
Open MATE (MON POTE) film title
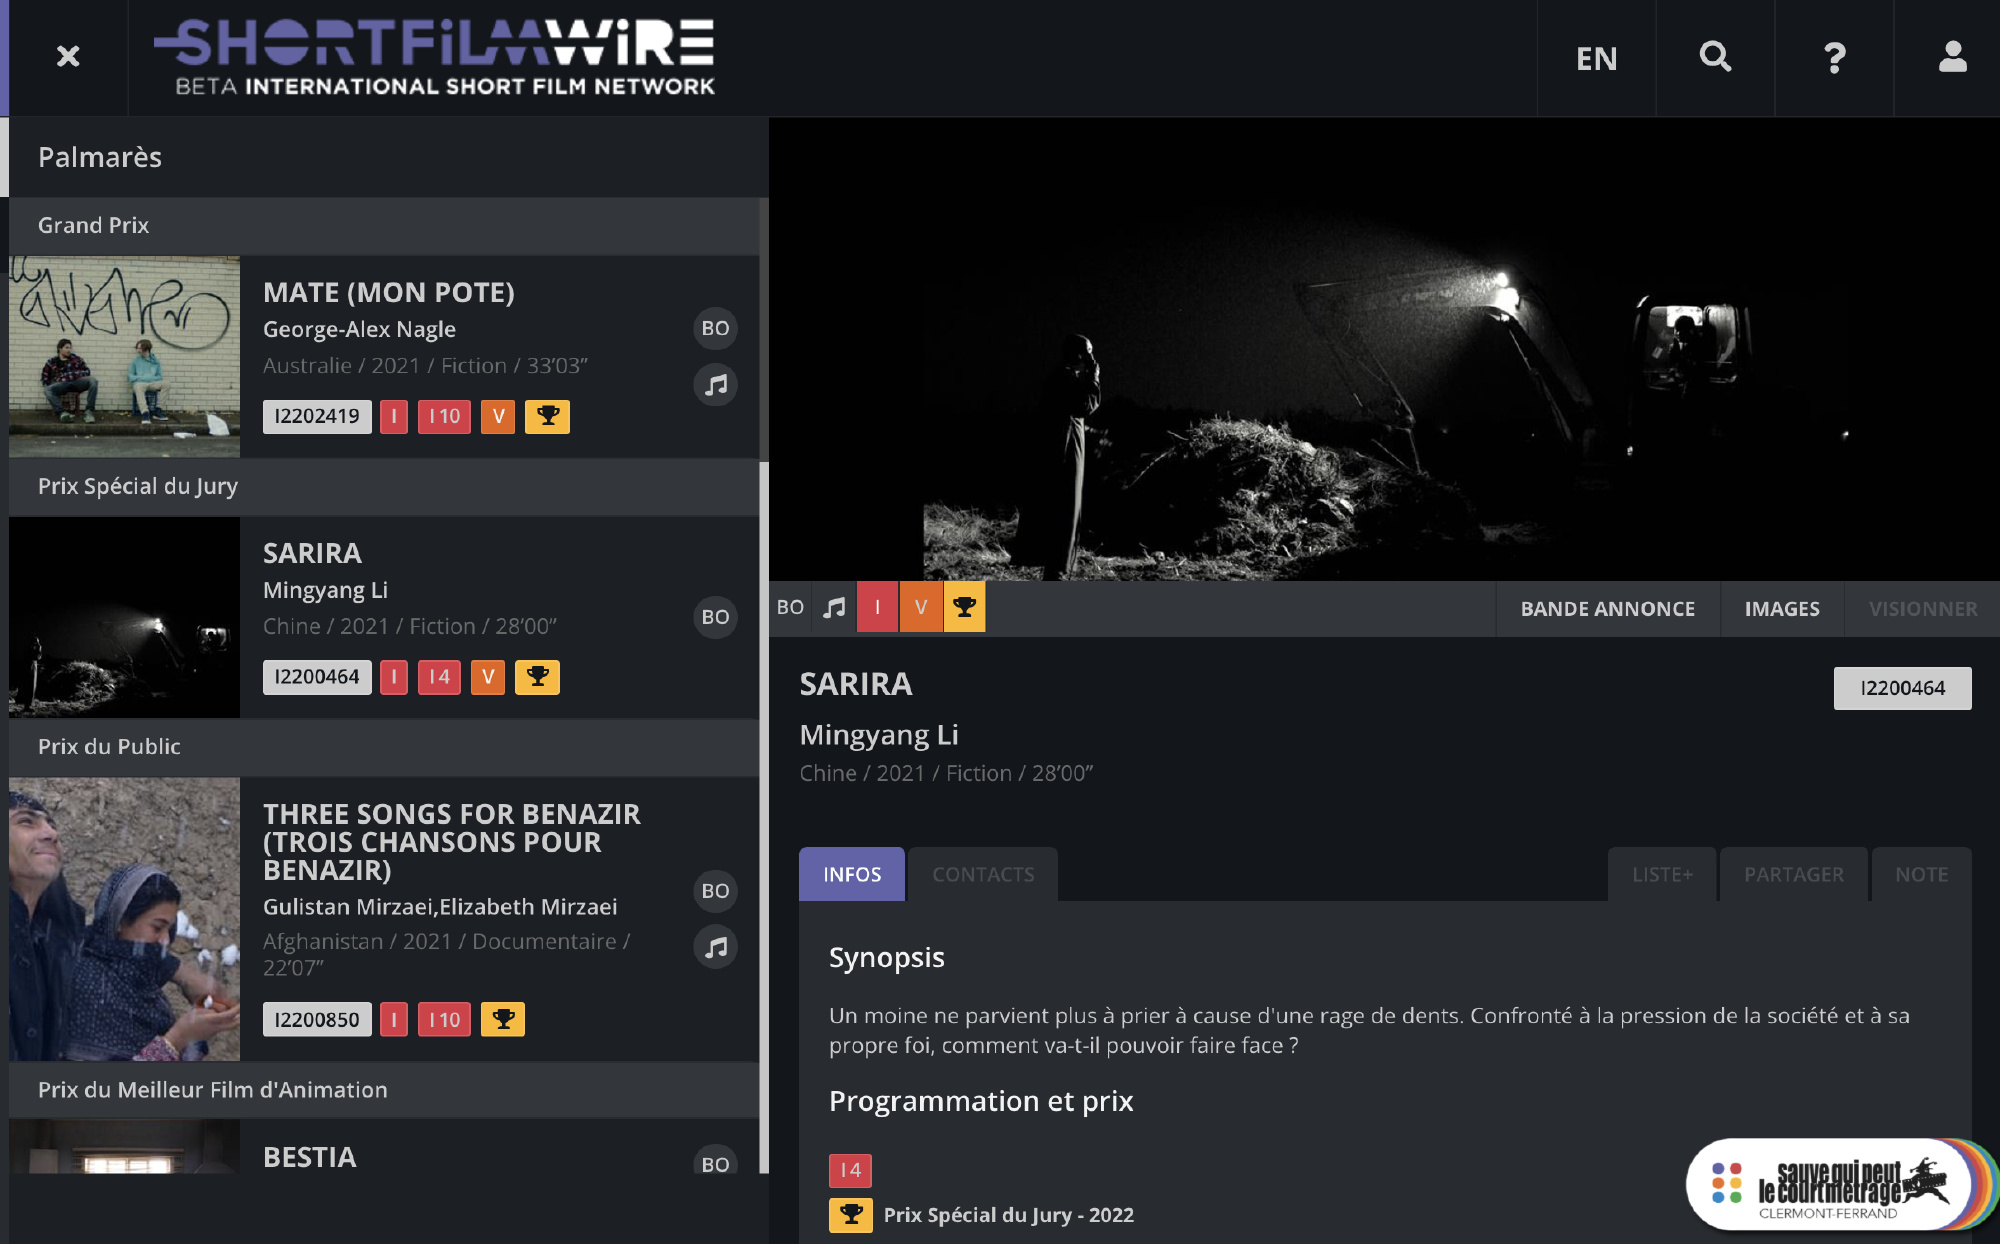point(388,292)
